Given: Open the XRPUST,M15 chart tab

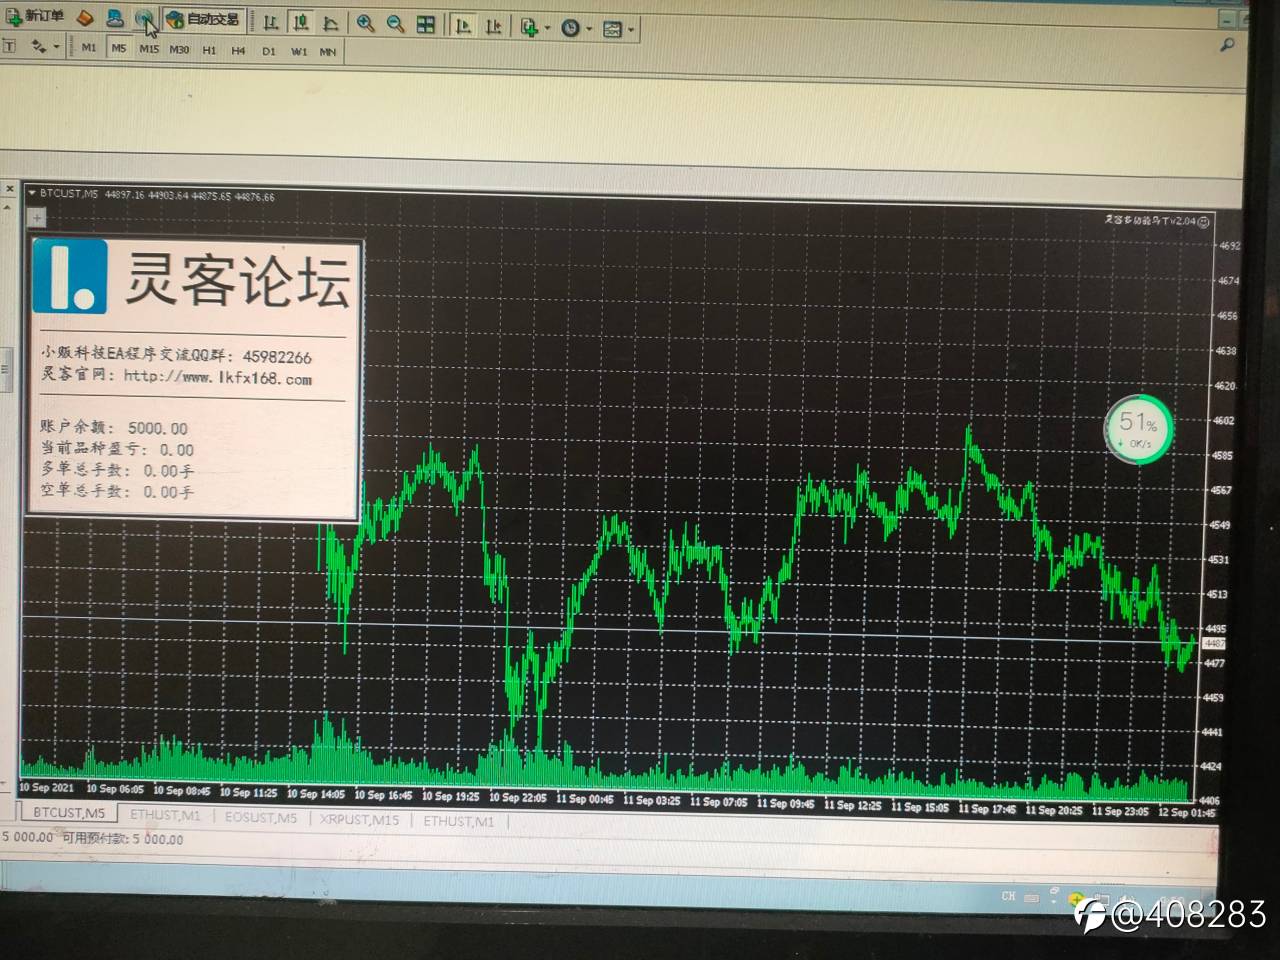Looking at the screenshot, I should (359, 819).
